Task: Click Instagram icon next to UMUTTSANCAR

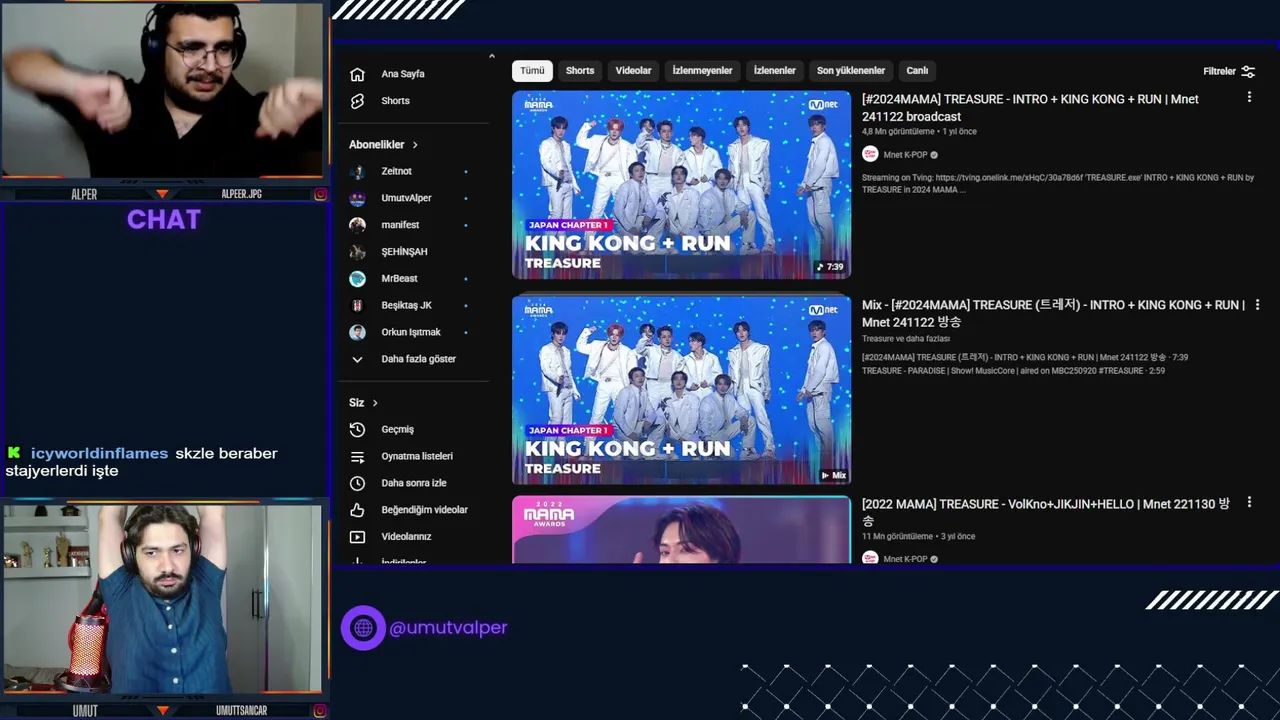Action: click(320, 710)
